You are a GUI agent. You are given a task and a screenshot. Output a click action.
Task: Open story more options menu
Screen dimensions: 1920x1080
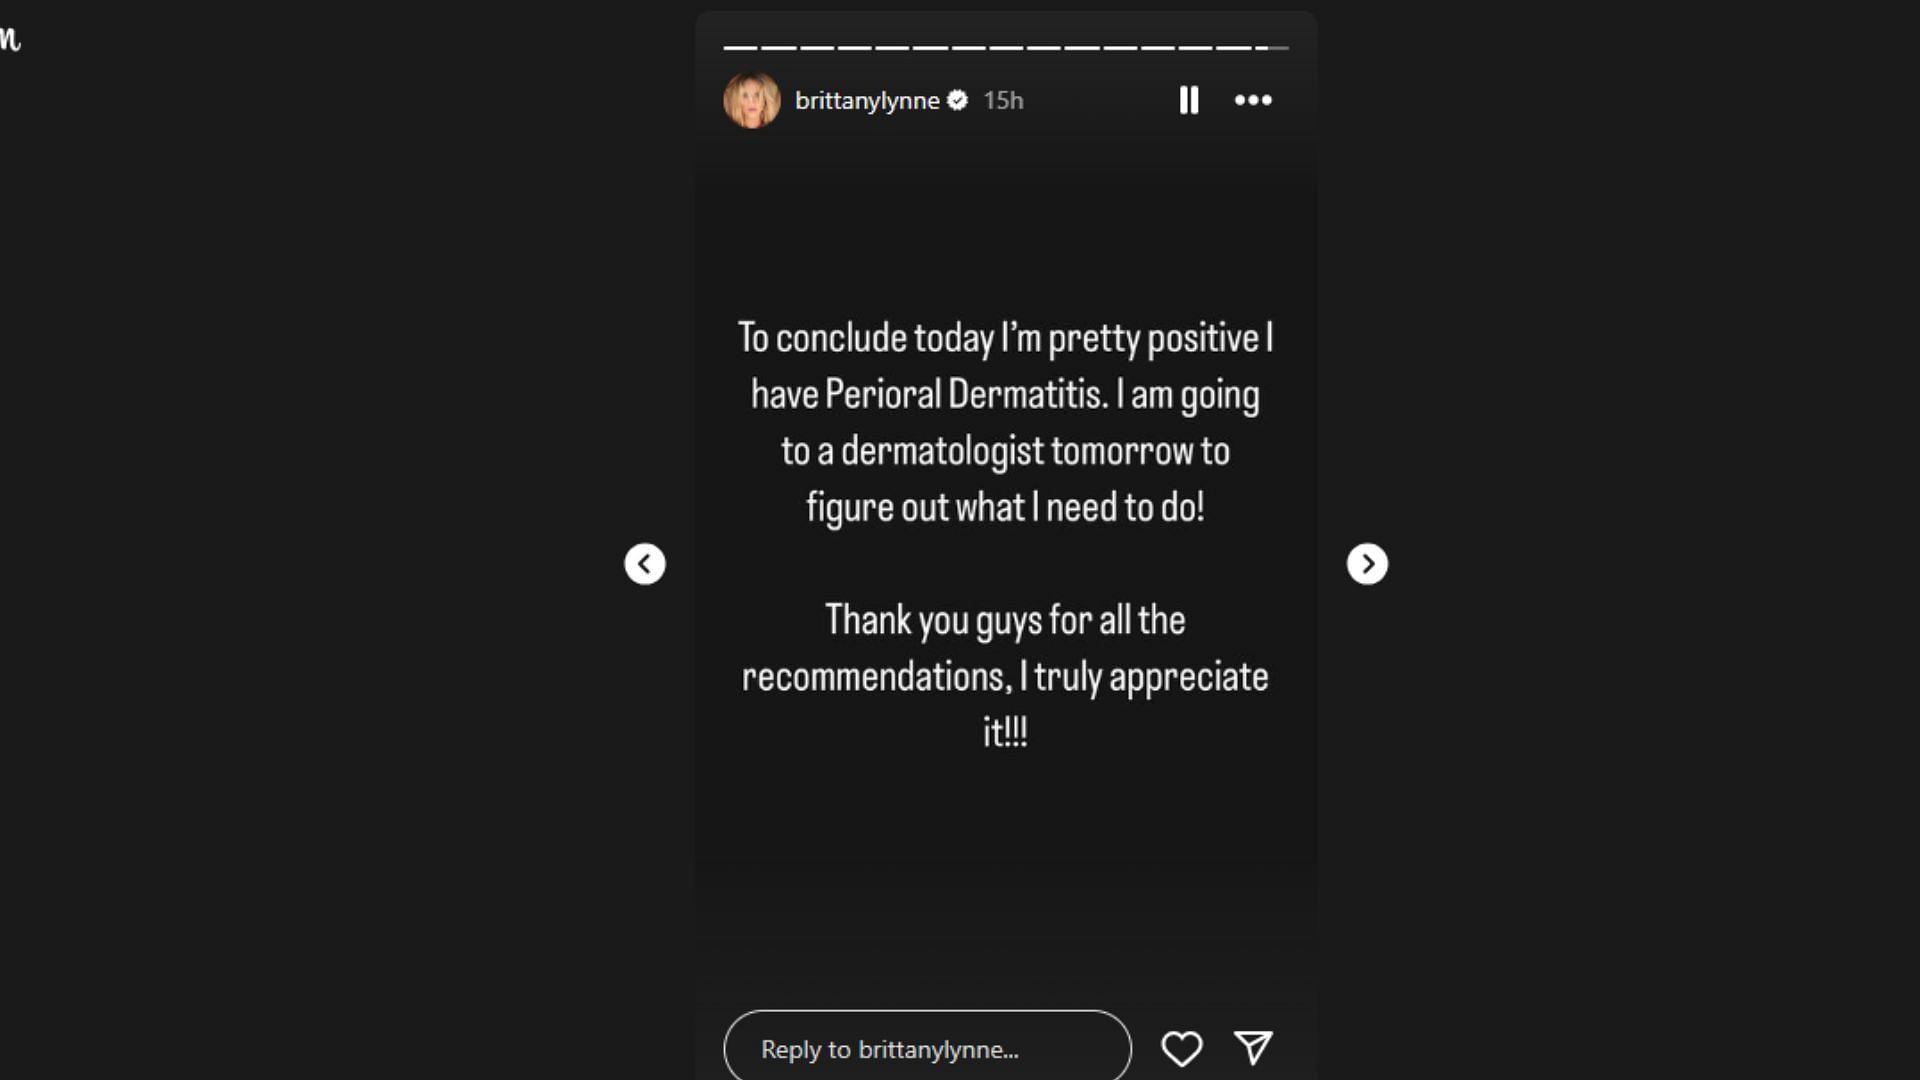[x=1253, y=99]
